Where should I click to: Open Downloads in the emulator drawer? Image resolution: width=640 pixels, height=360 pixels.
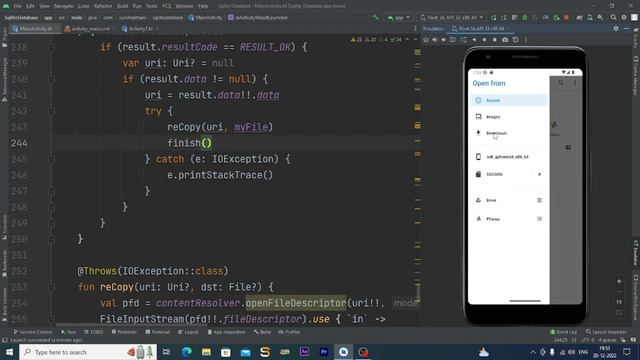pyautogui.click(x=509, y=133)
